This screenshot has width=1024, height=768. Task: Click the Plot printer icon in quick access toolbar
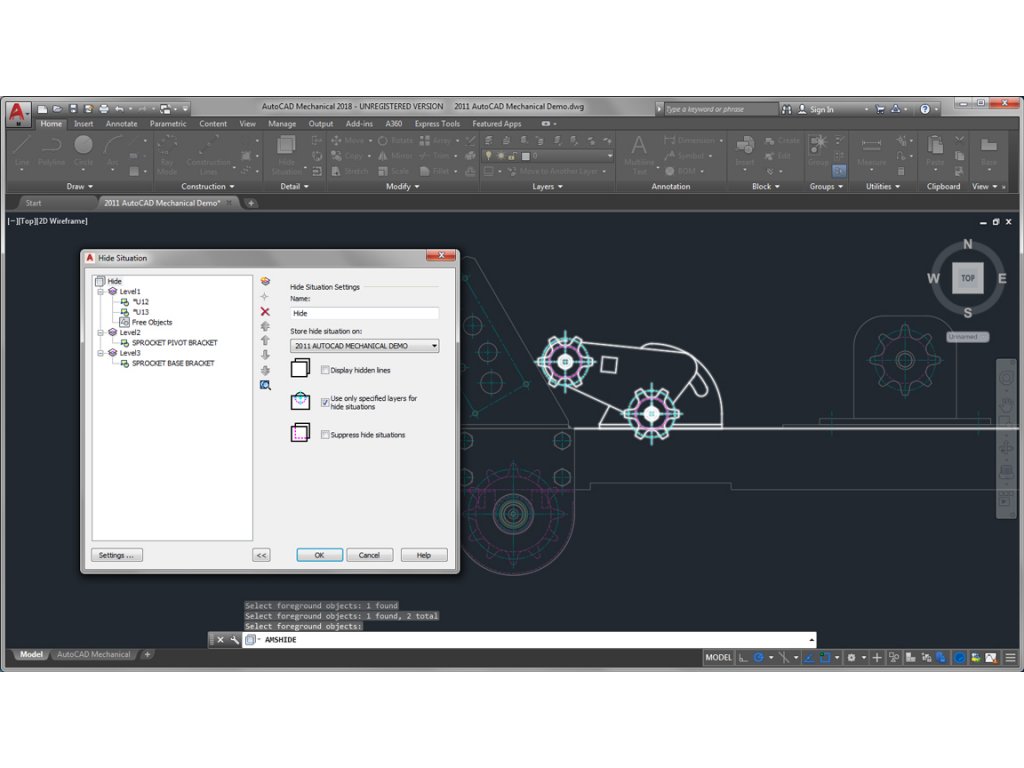(104, 109)
